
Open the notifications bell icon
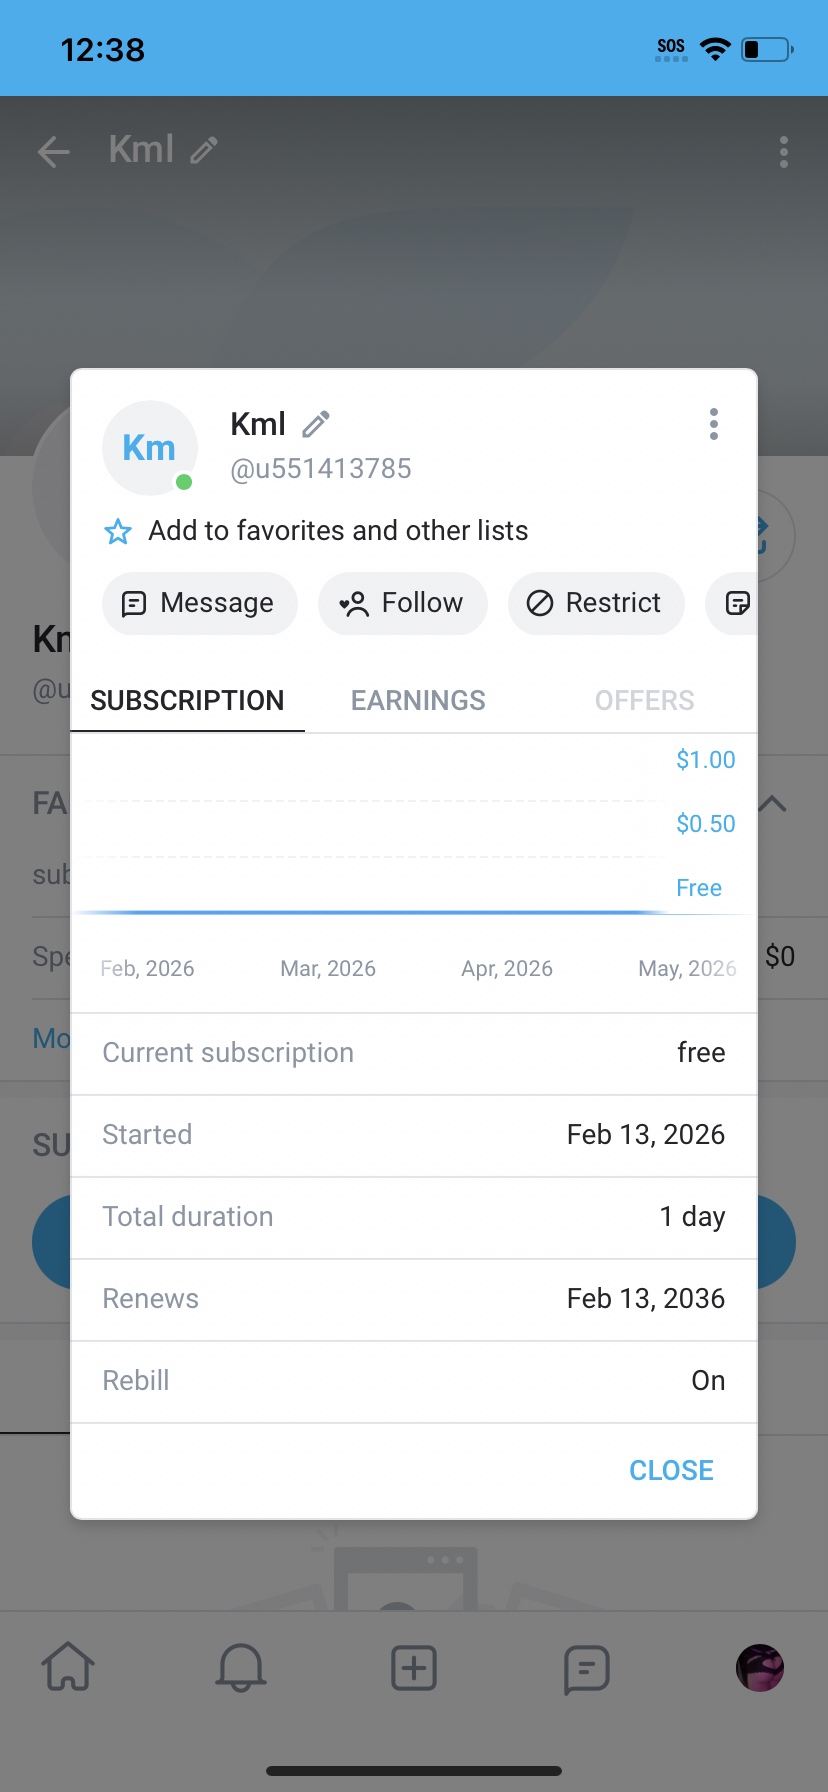(241, 1667)
